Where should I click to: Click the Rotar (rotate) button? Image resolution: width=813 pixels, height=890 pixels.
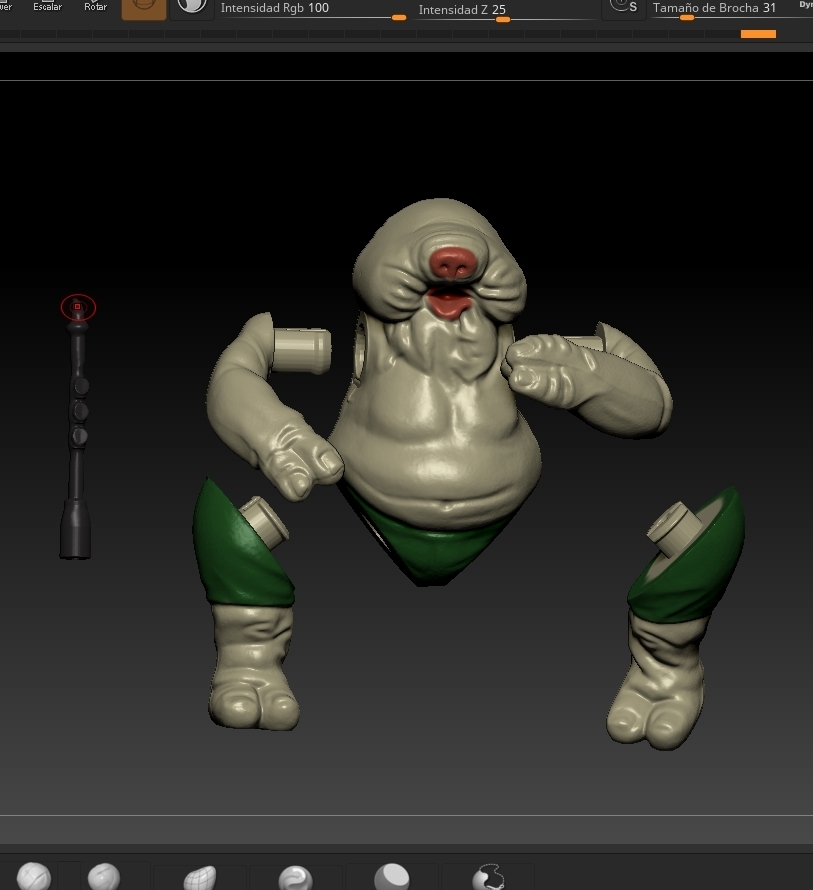coord(95,7)
